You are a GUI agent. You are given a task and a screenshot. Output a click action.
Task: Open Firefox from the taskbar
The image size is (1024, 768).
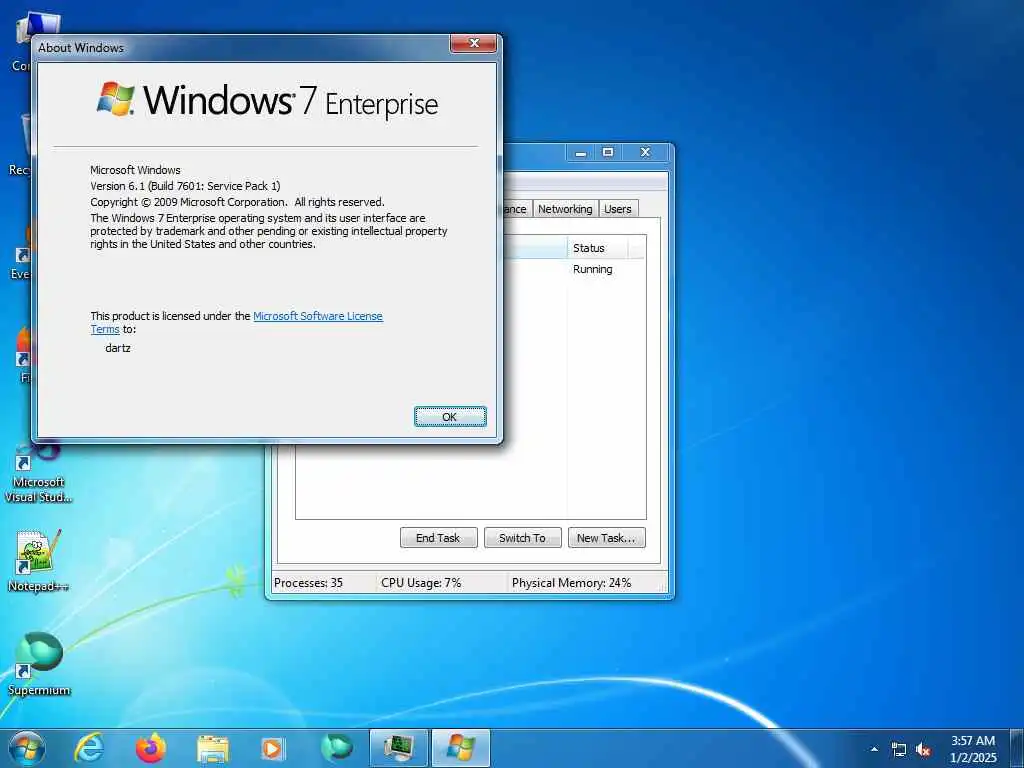tap(151, 748)
